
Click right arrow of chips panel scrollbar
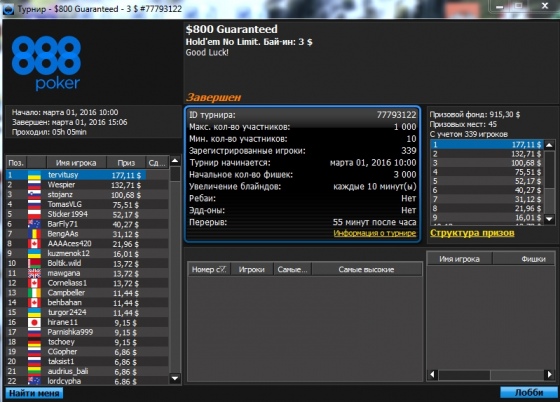[x=550, y=375]
